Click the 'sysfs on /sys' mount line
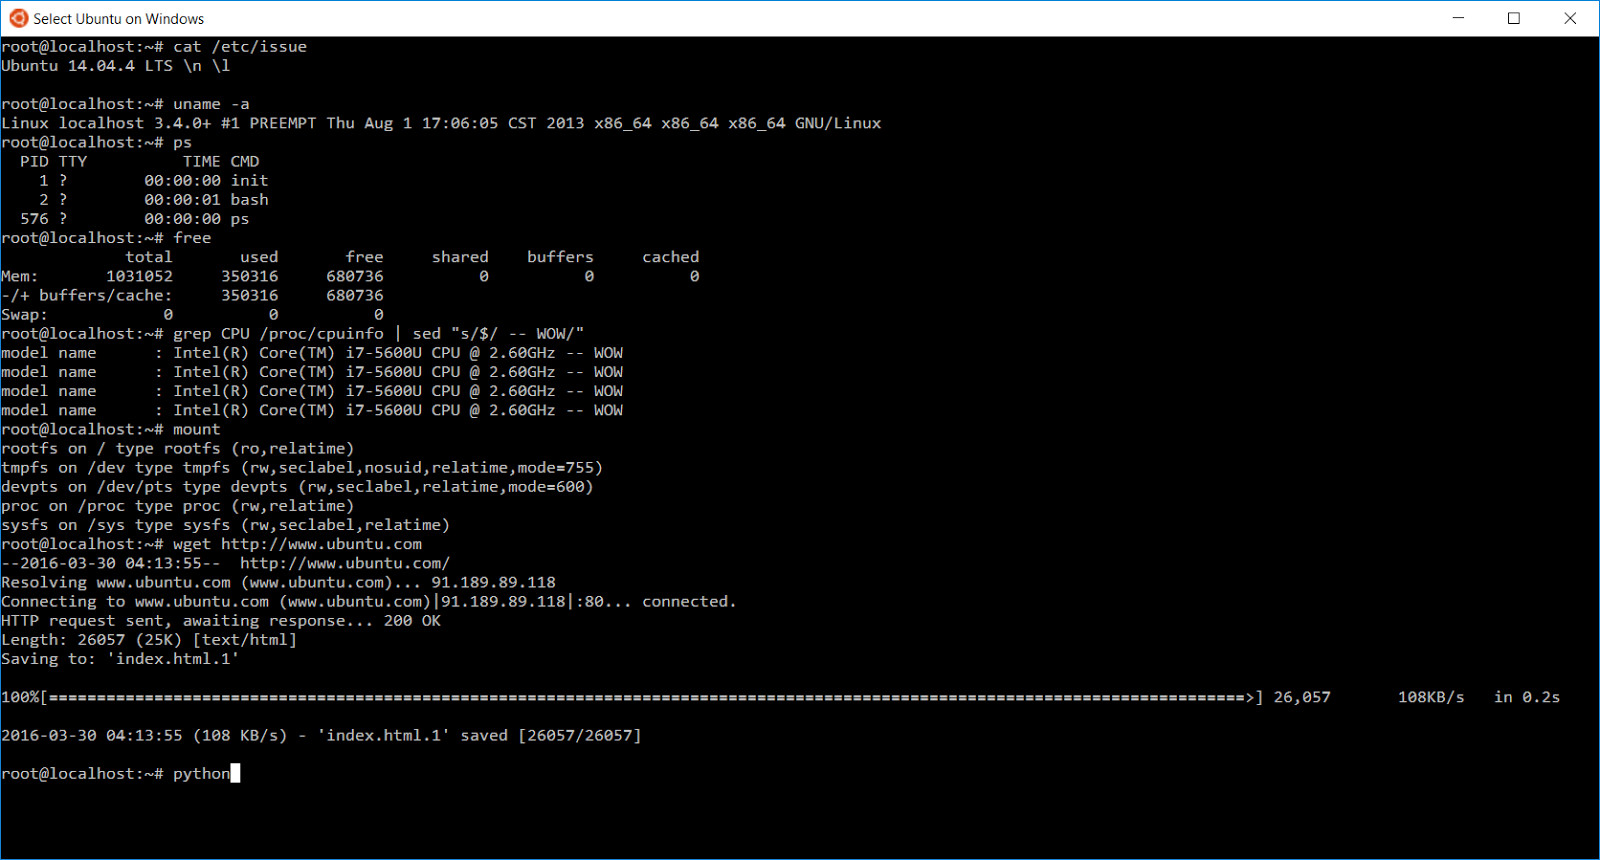The height and width of the screenshot is (860, 1600). pyautogui.click(x=226, y=525)
